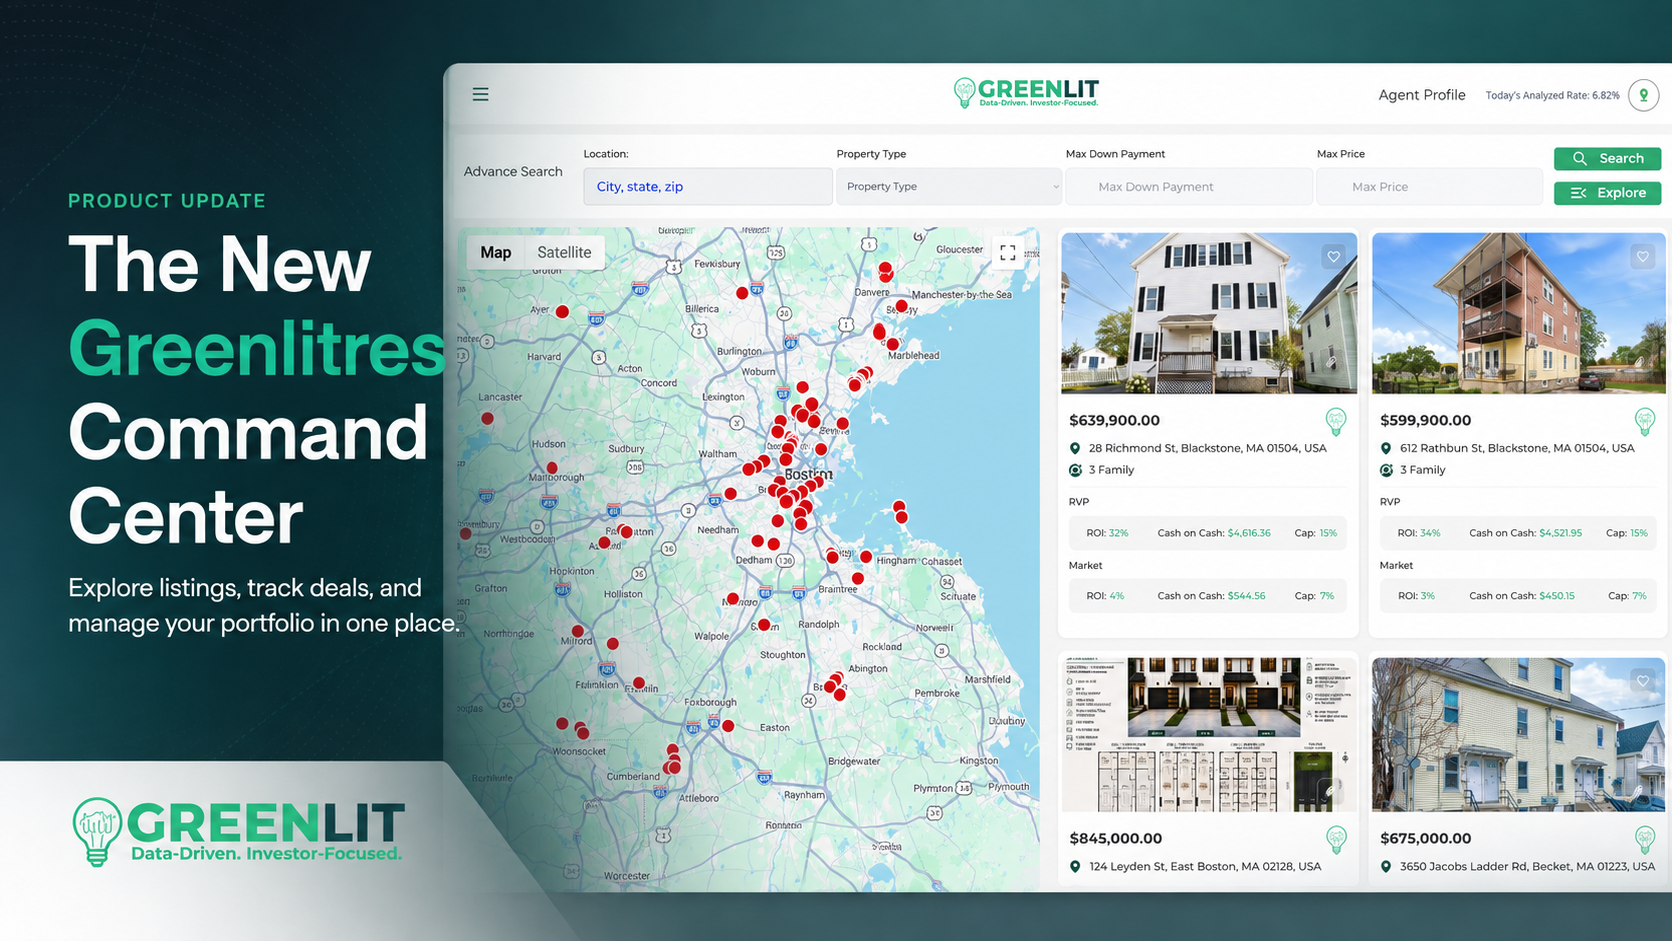Image resolution: width=1672 pixels, height=941 pixels.
Task: Click location pin for 28 Richmond St
Action: [1075, 448]
